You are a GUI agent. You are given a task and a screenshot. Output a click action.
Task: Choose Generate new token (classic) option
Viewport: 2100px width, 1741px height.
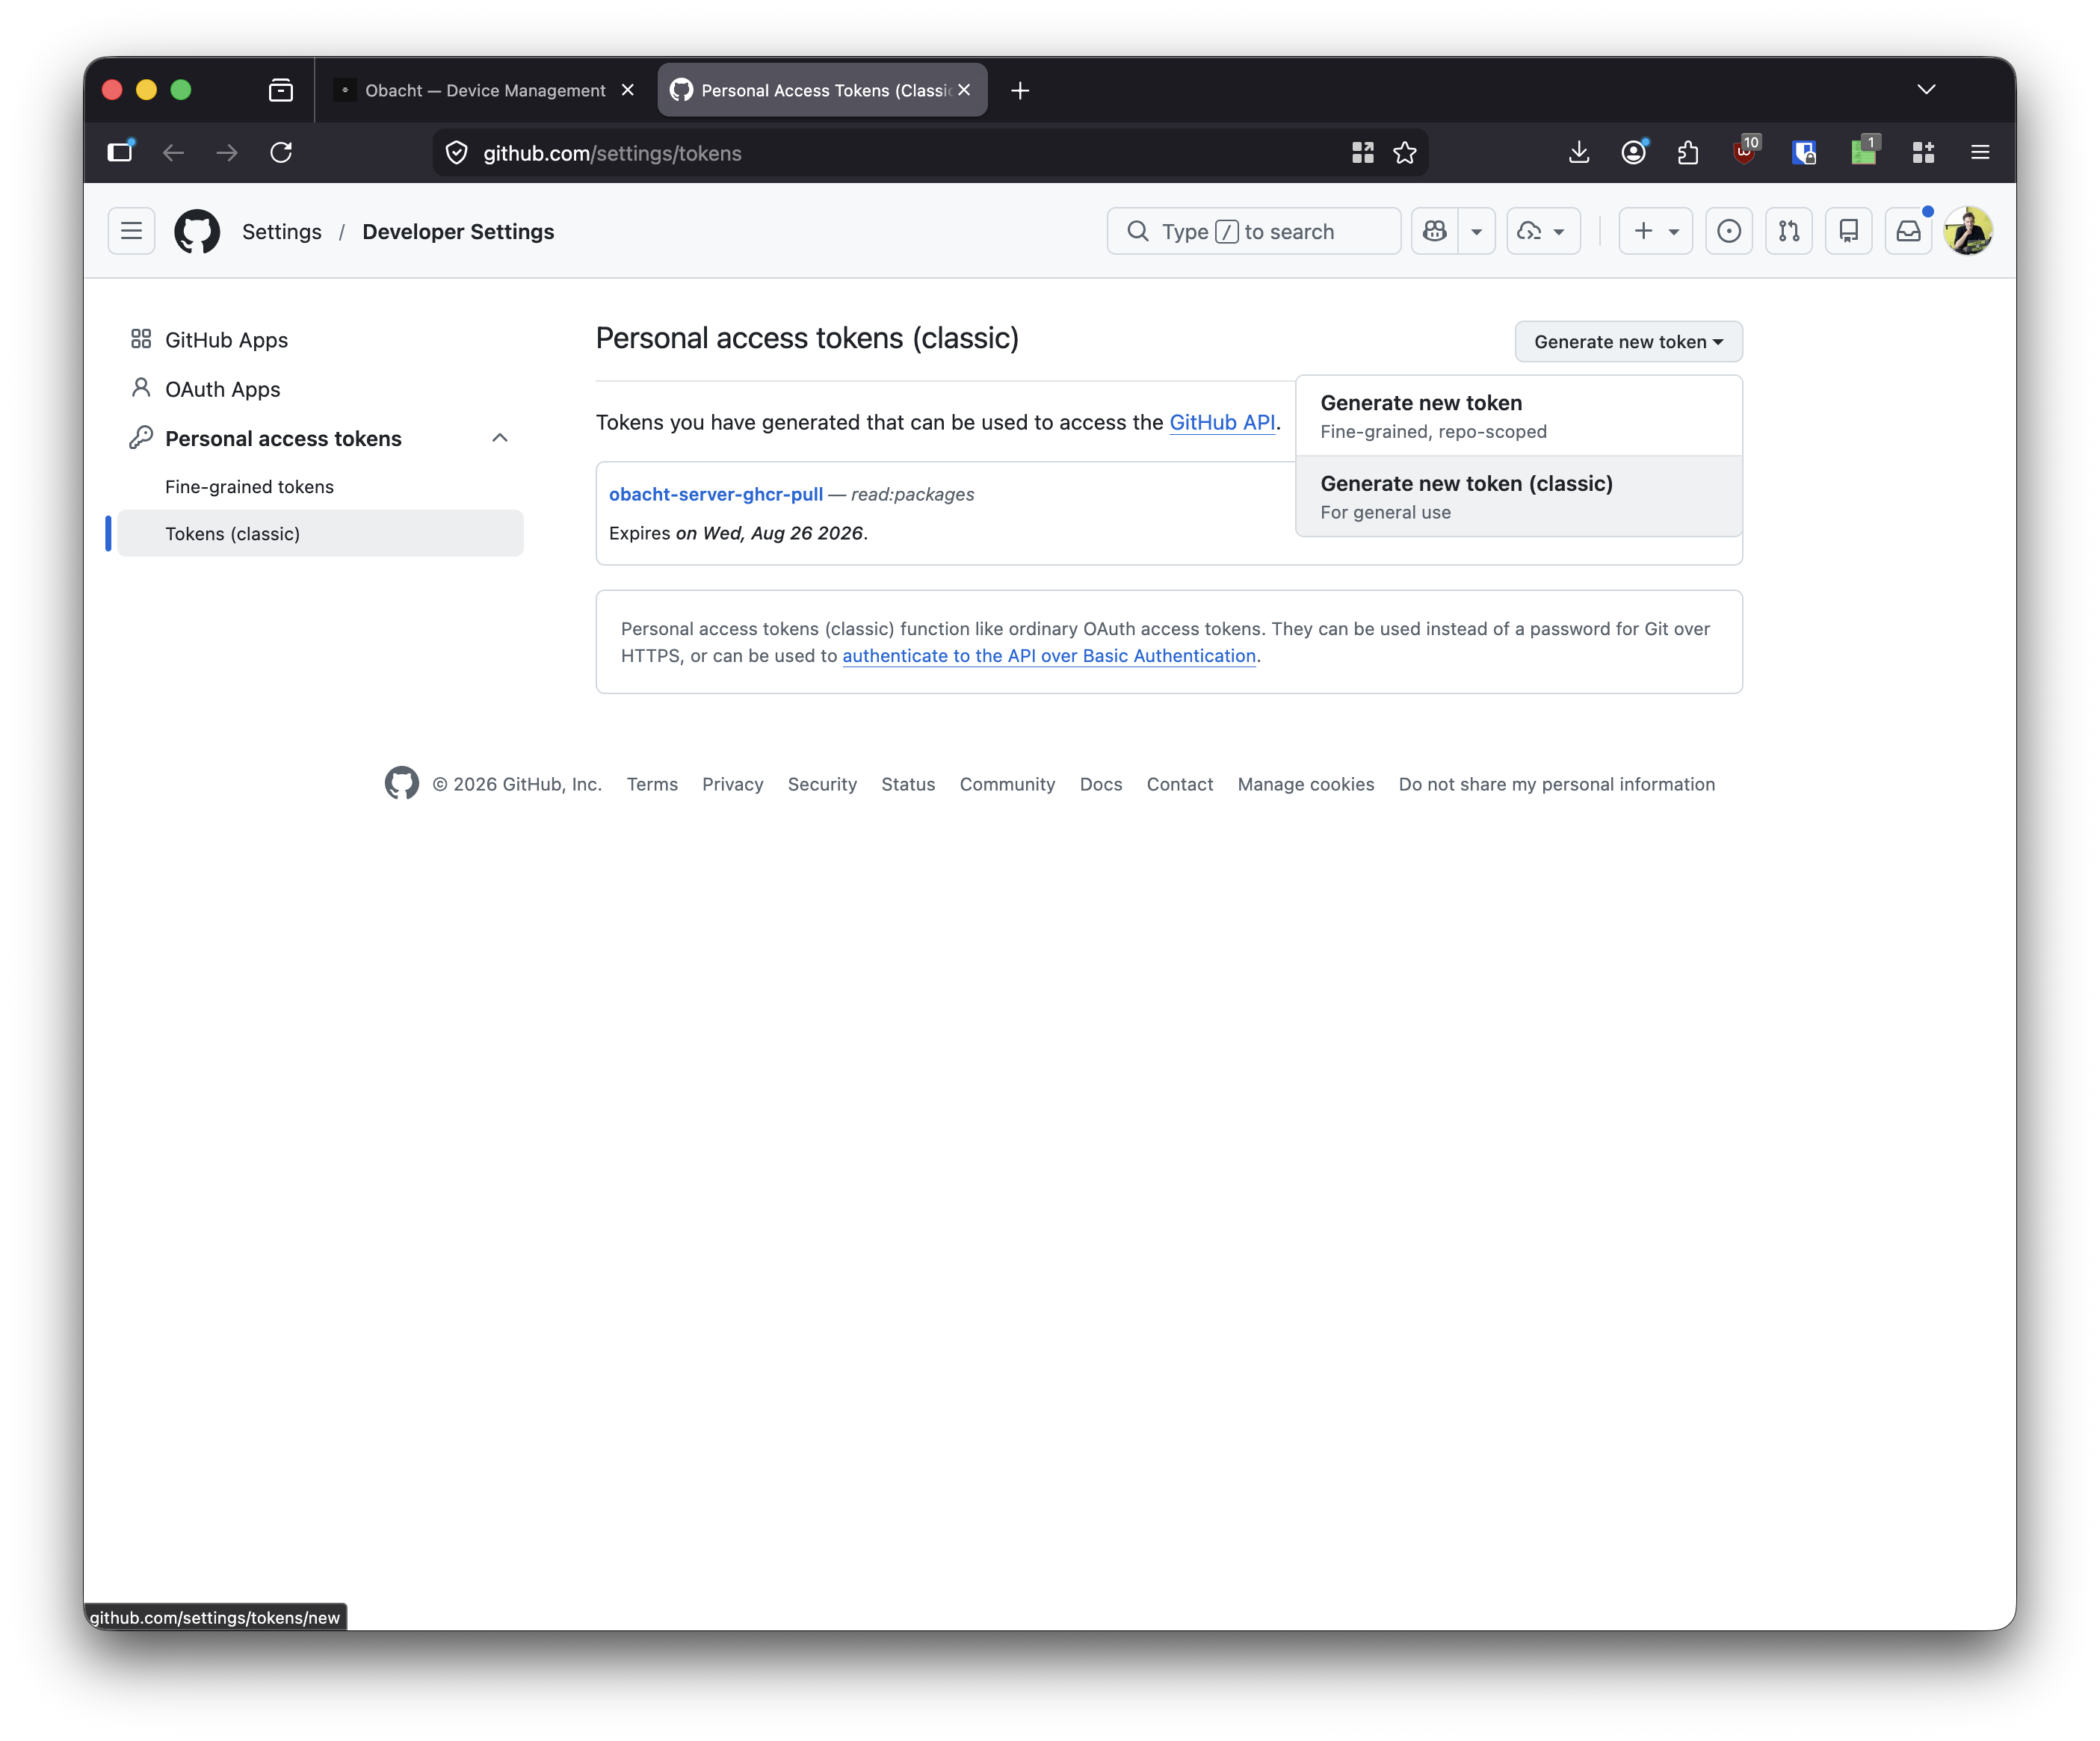click(1518, 497)
